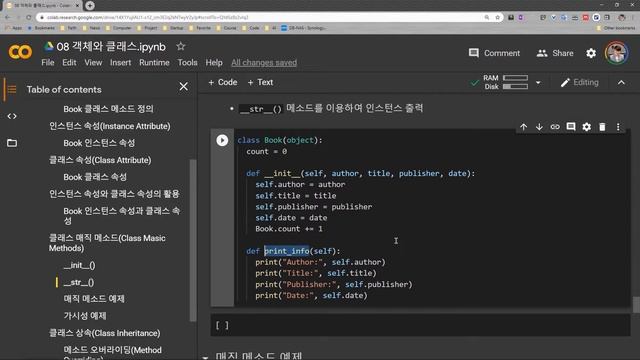Open the Help menu
Image resolution: width=640 pixels, height=360 pixels.
tap(214, 62)
